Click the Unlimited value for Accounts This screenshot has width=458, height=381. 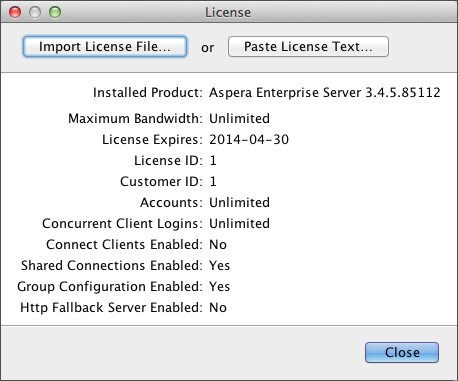(239, 203)
